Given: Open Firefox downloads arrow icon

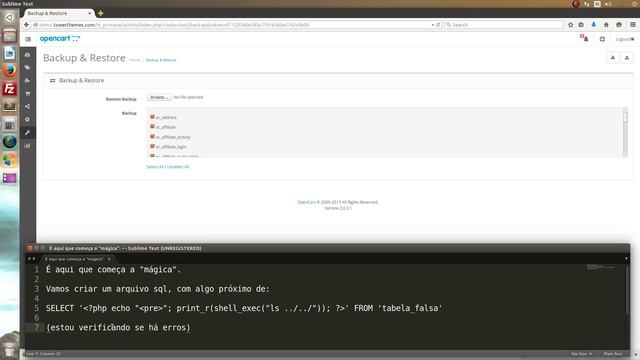Looking at the screenshot, I should pos(593,25).
